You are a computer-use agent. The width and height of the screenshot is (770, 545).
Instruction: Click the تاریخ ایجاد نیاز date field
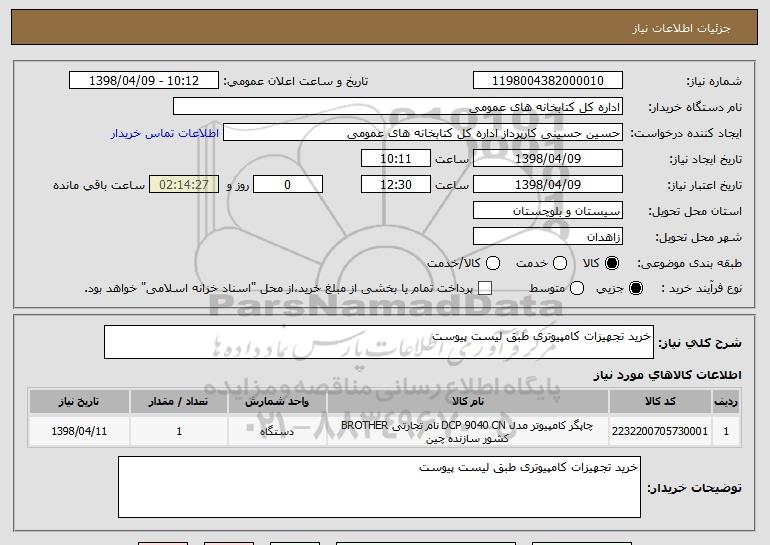(x=547, y=159)
